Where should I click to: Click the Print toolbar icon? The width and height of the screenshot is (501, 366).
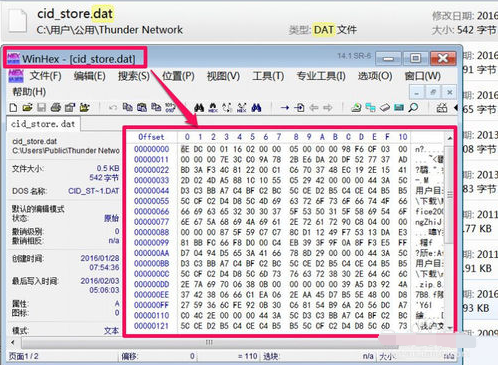point(56,107)
